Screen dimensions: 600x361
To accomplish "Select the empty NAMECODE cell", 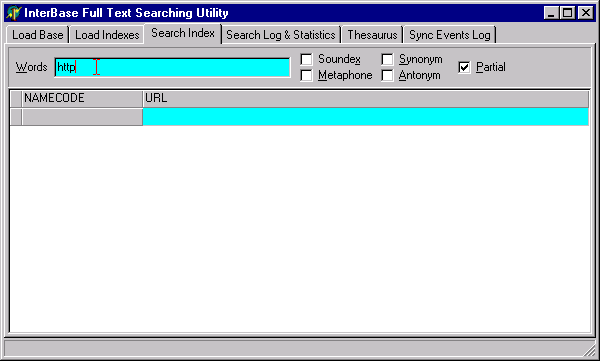I will click(82, 116).
